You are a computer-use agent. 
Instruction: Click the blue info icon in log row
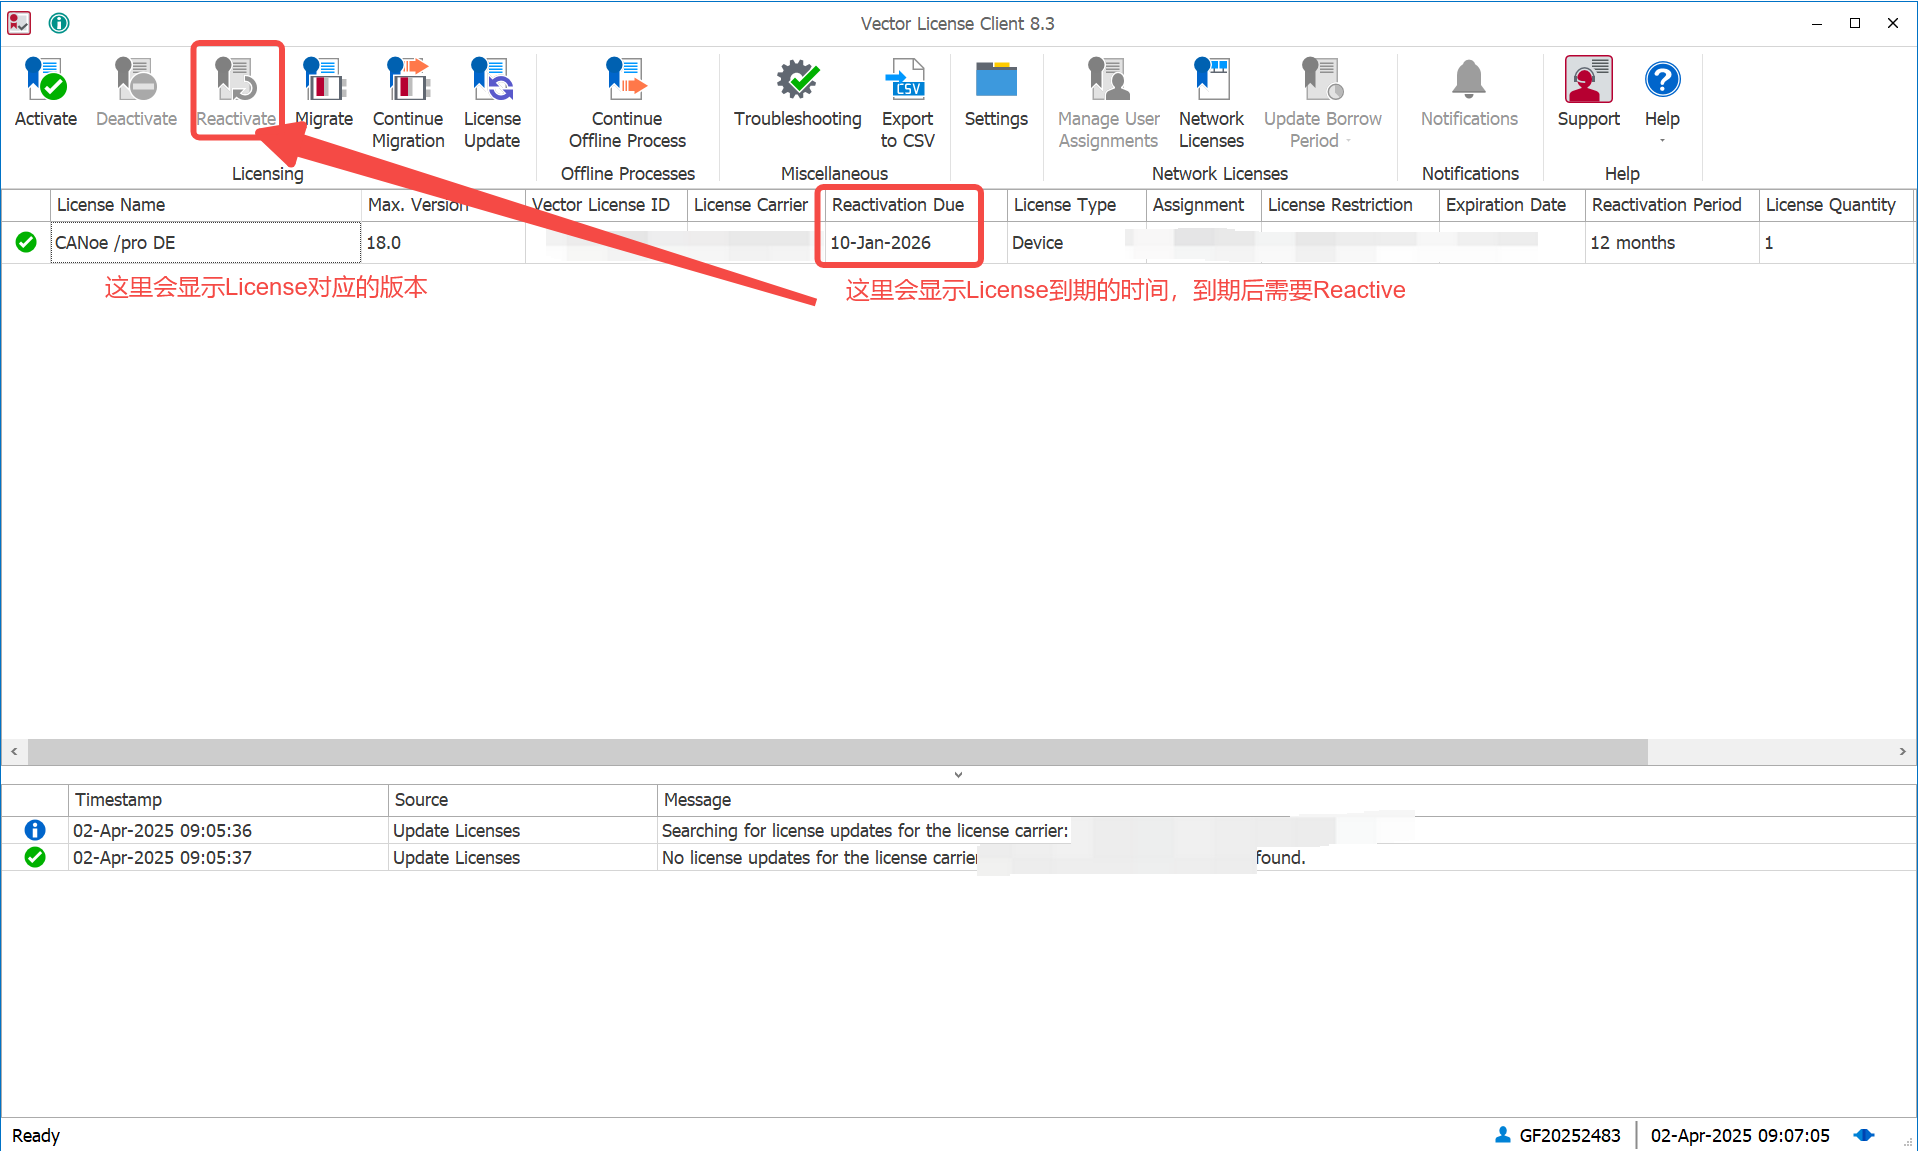coord(35,830)
